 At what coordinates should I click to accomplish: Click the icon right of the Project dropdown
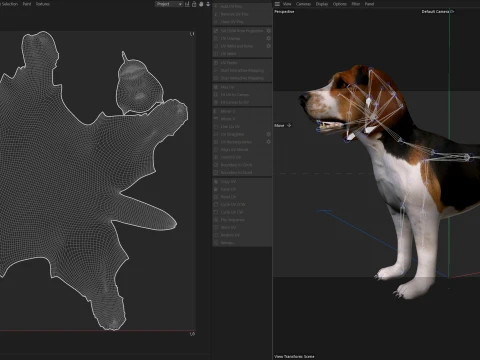click(x=187, y=4)
